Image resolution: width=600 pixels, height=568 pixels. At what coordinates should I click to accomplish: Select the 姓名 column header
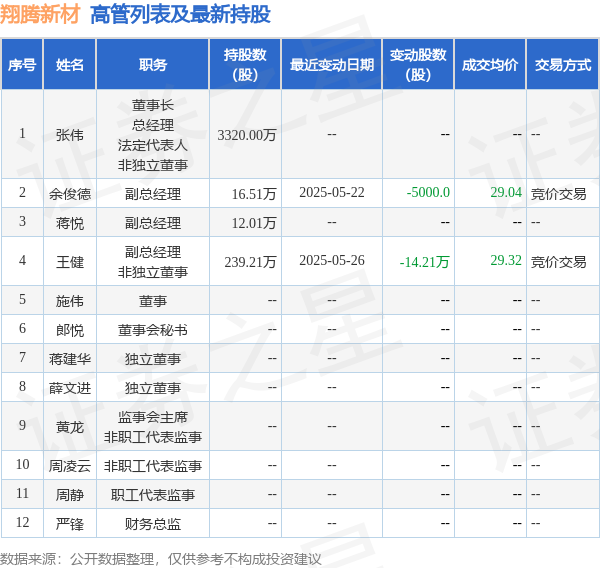(70, 65)
